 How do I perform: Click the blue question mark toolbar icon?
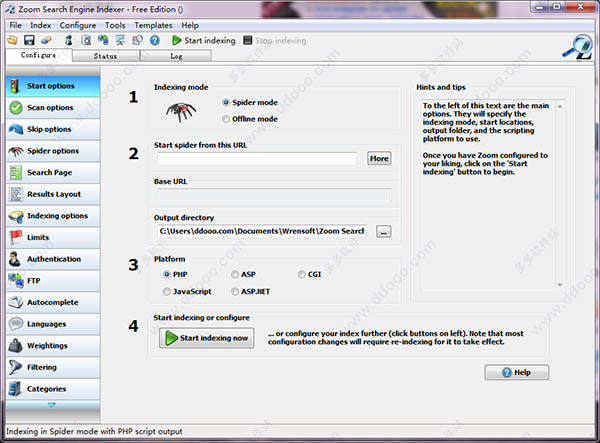pyautogui.click(x=155, y=40)
